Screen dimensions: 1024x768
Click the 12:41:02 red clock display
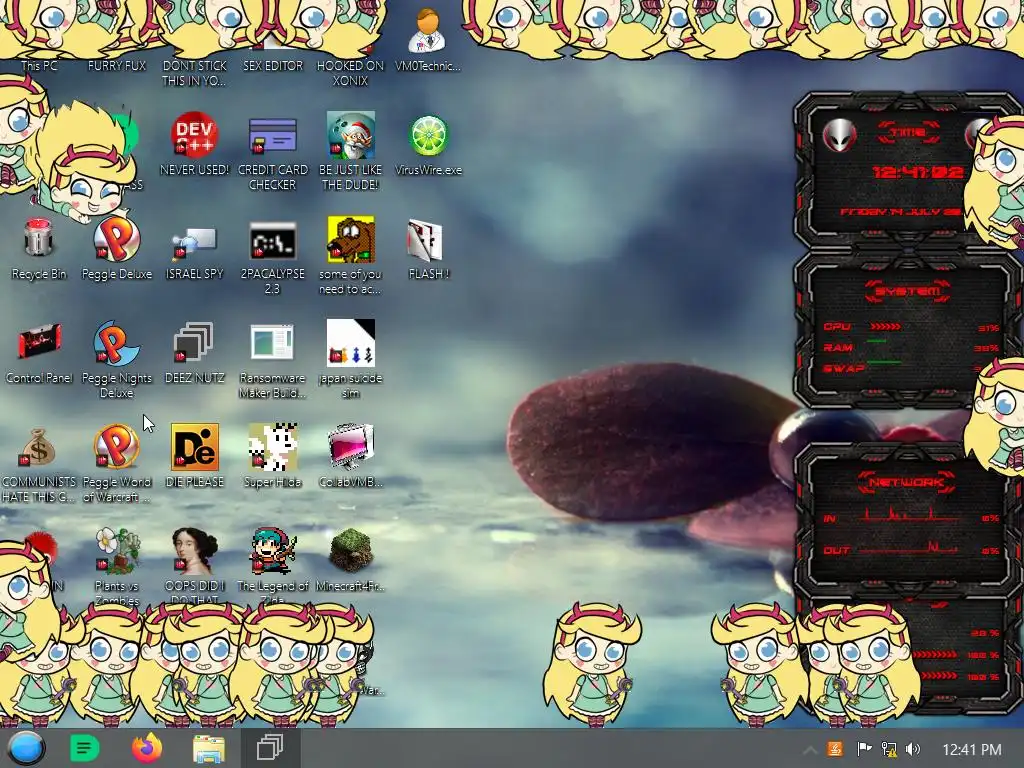tap(918, 172)
